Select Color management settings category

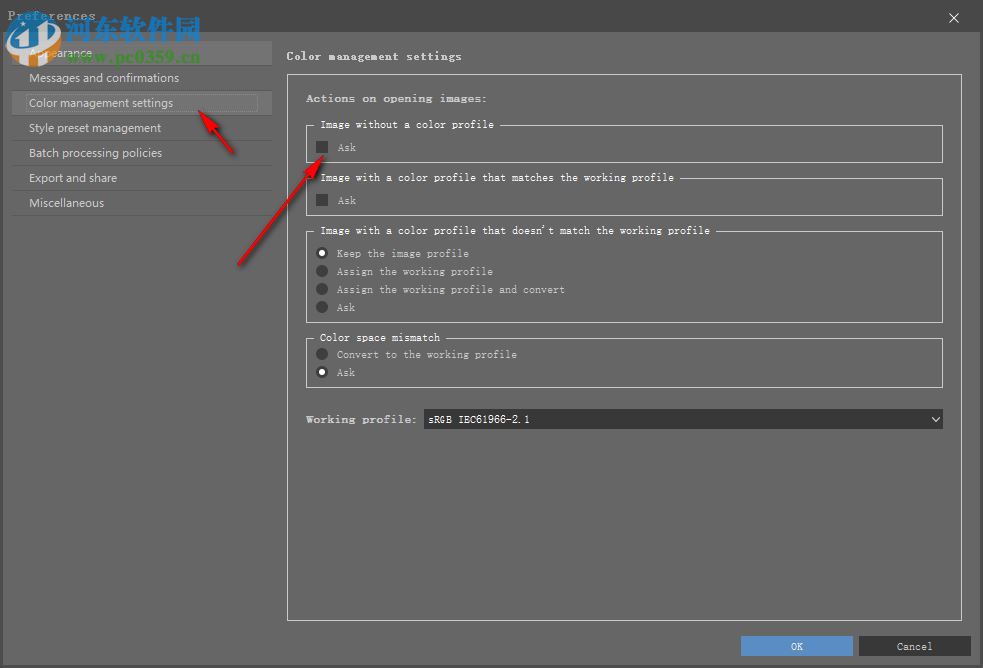142,103
